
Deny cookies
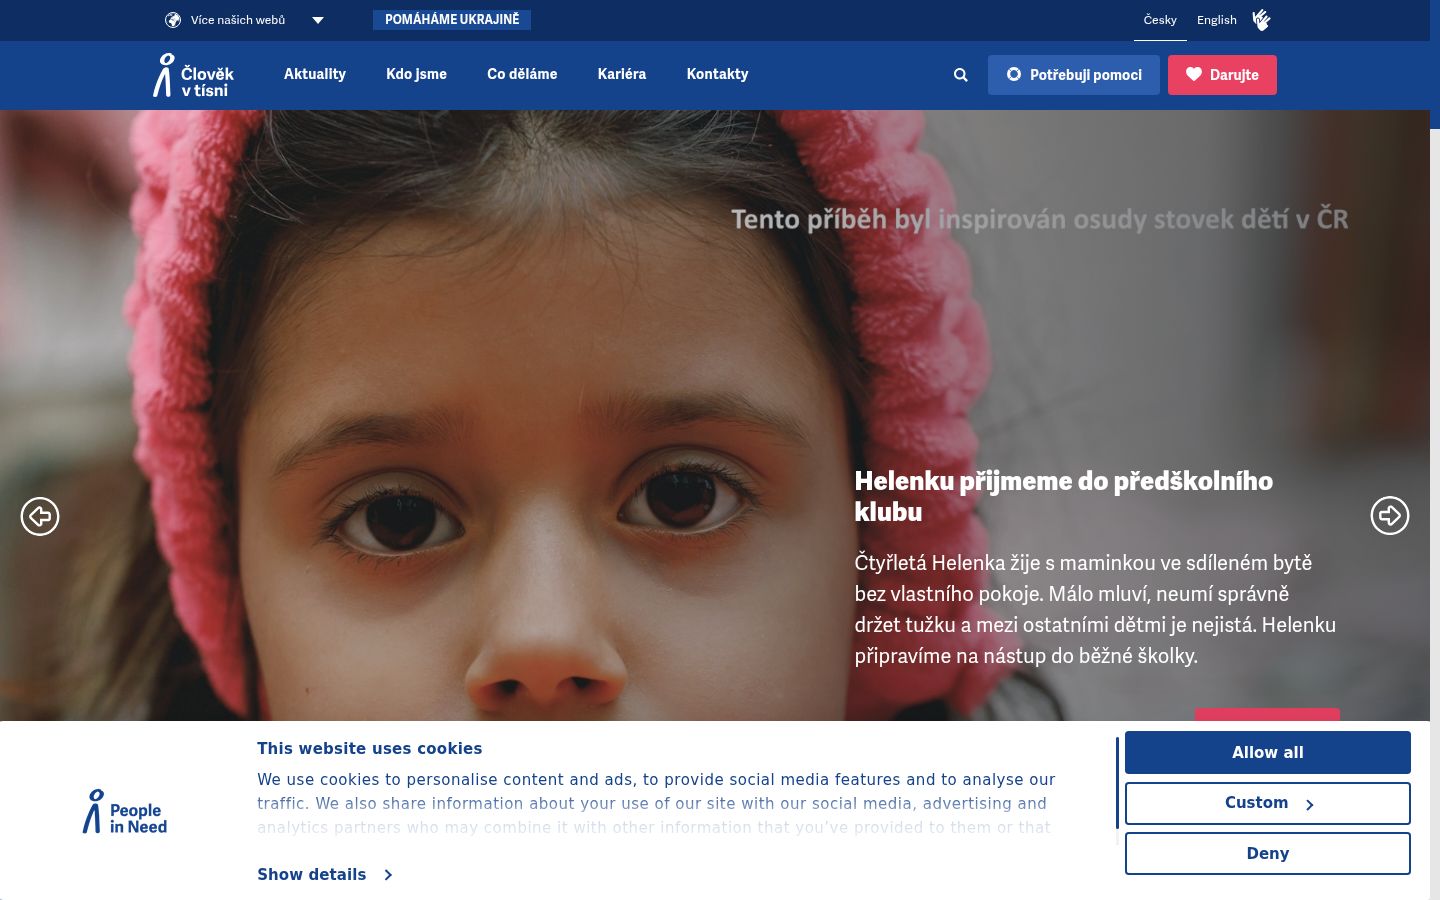1268,854
